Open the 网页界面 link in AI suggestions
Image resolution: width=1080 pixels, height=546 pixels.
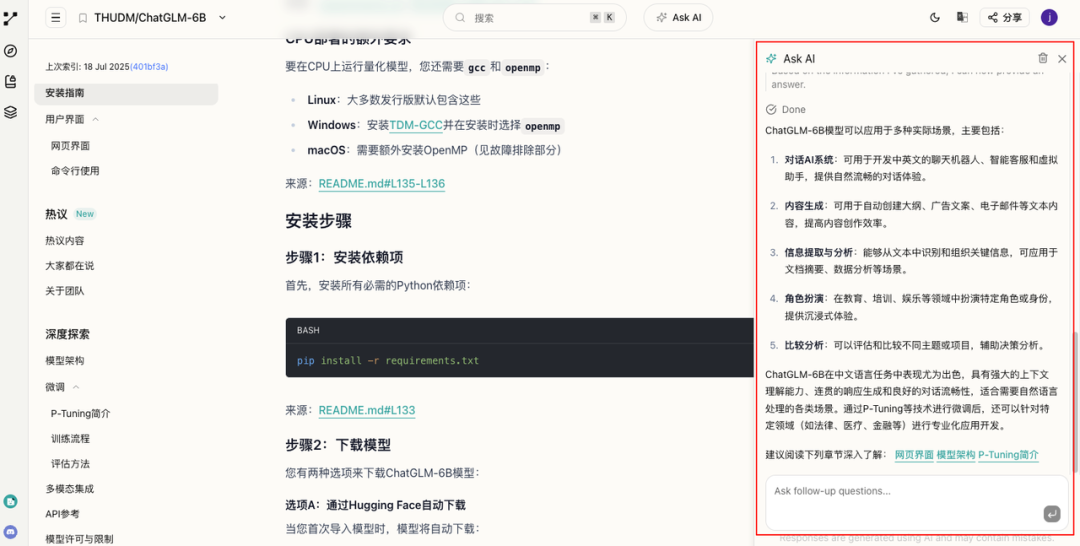coord(914,455)
